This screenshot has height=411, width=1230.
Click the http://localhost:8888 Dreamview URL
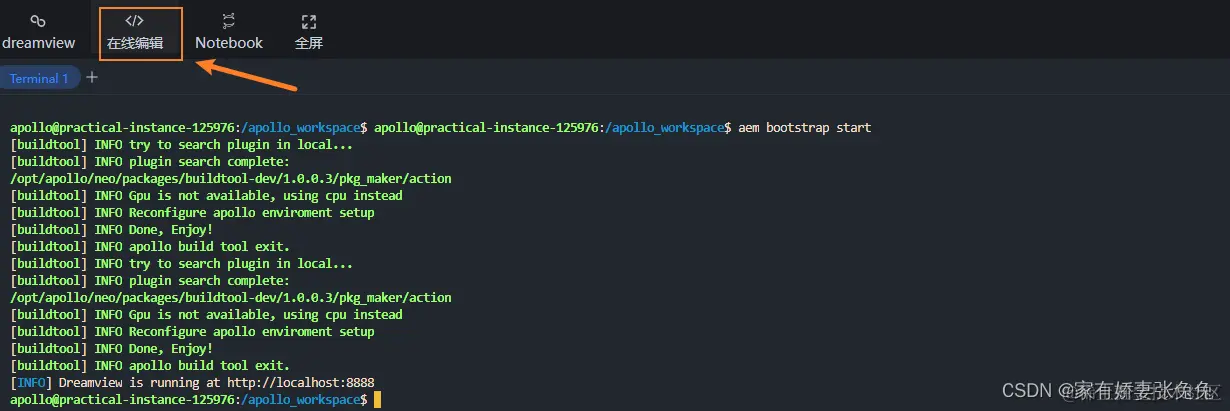tap(300, 383)
